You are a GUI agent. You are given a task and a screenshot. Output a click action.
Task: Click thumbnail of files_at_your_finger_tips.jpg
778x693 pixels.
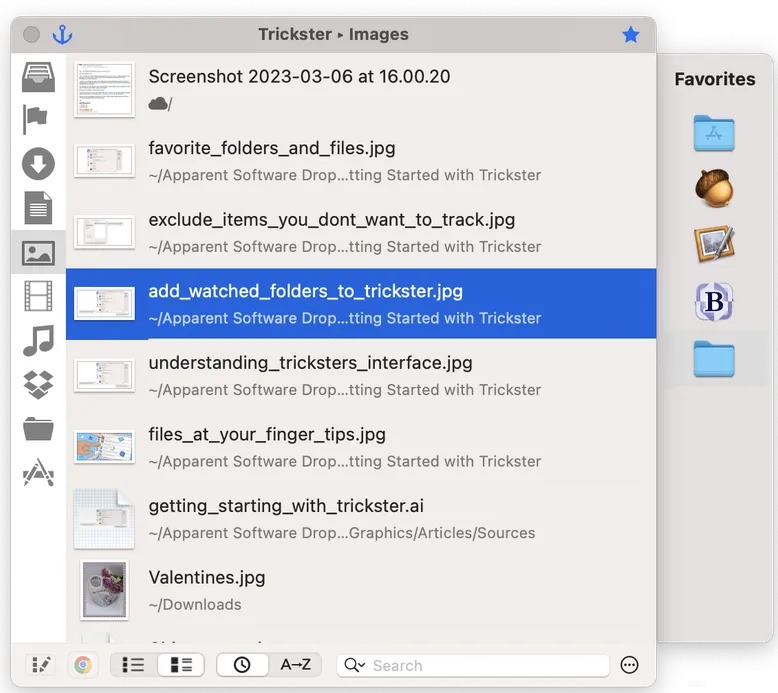pos(104,446)
